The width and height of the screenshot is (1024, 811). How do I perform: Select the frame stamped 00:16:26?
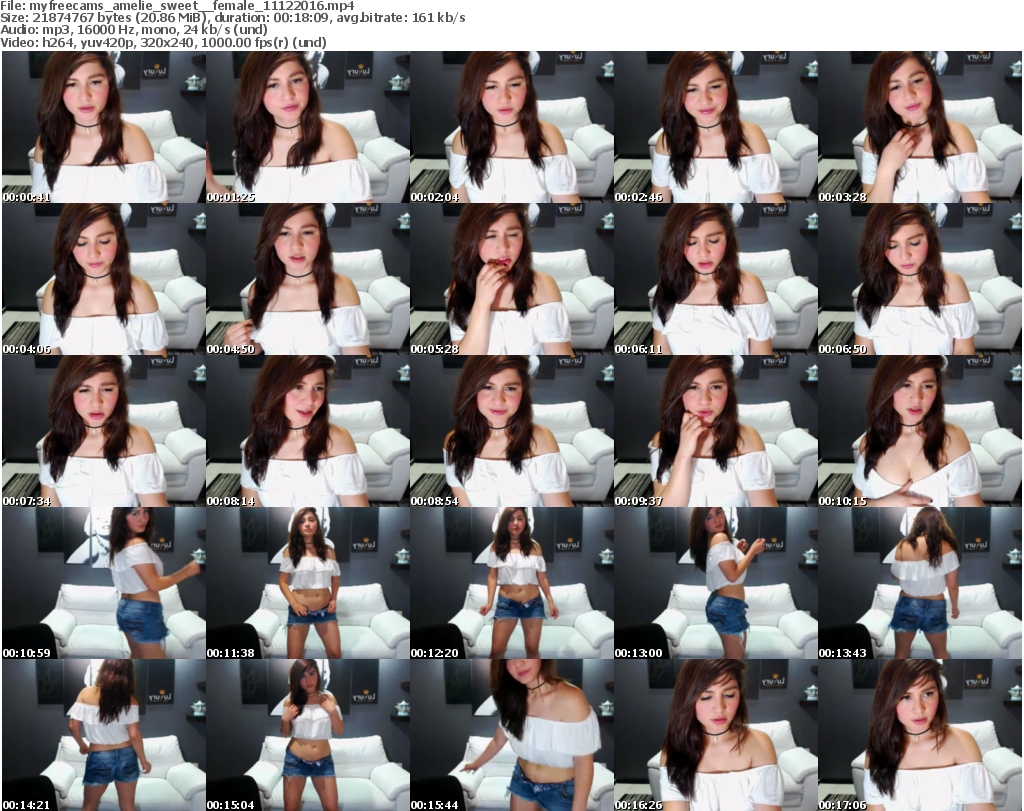pos(715,735)
